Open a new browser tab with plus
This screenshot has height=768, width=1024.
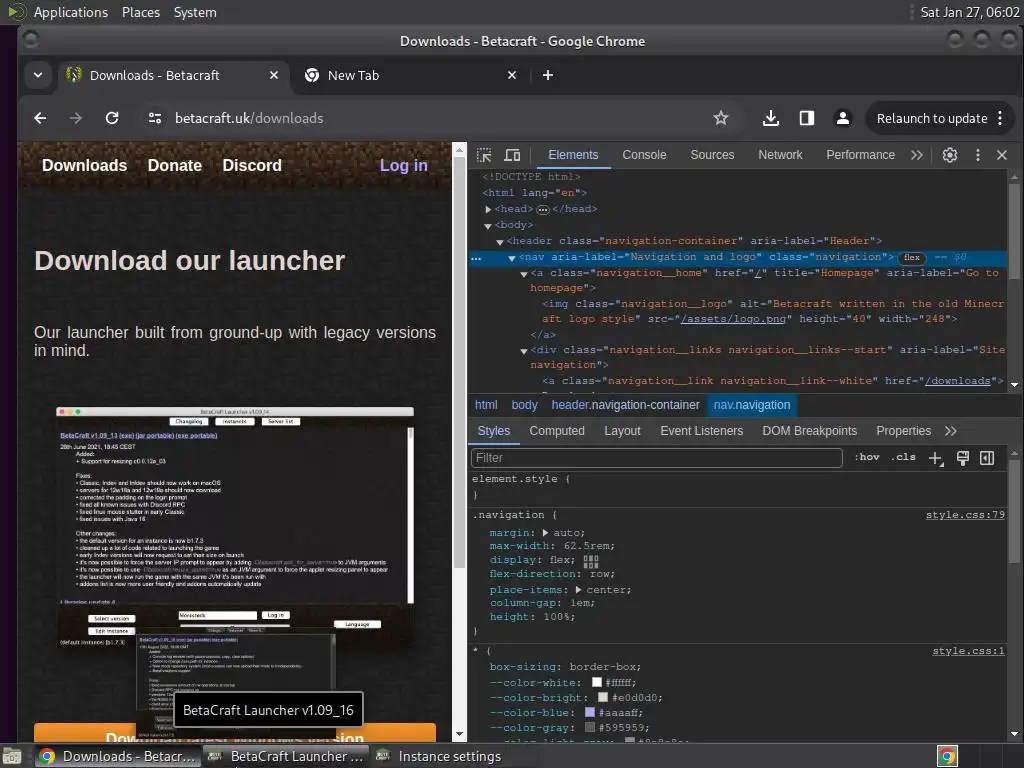click(548, 75)
